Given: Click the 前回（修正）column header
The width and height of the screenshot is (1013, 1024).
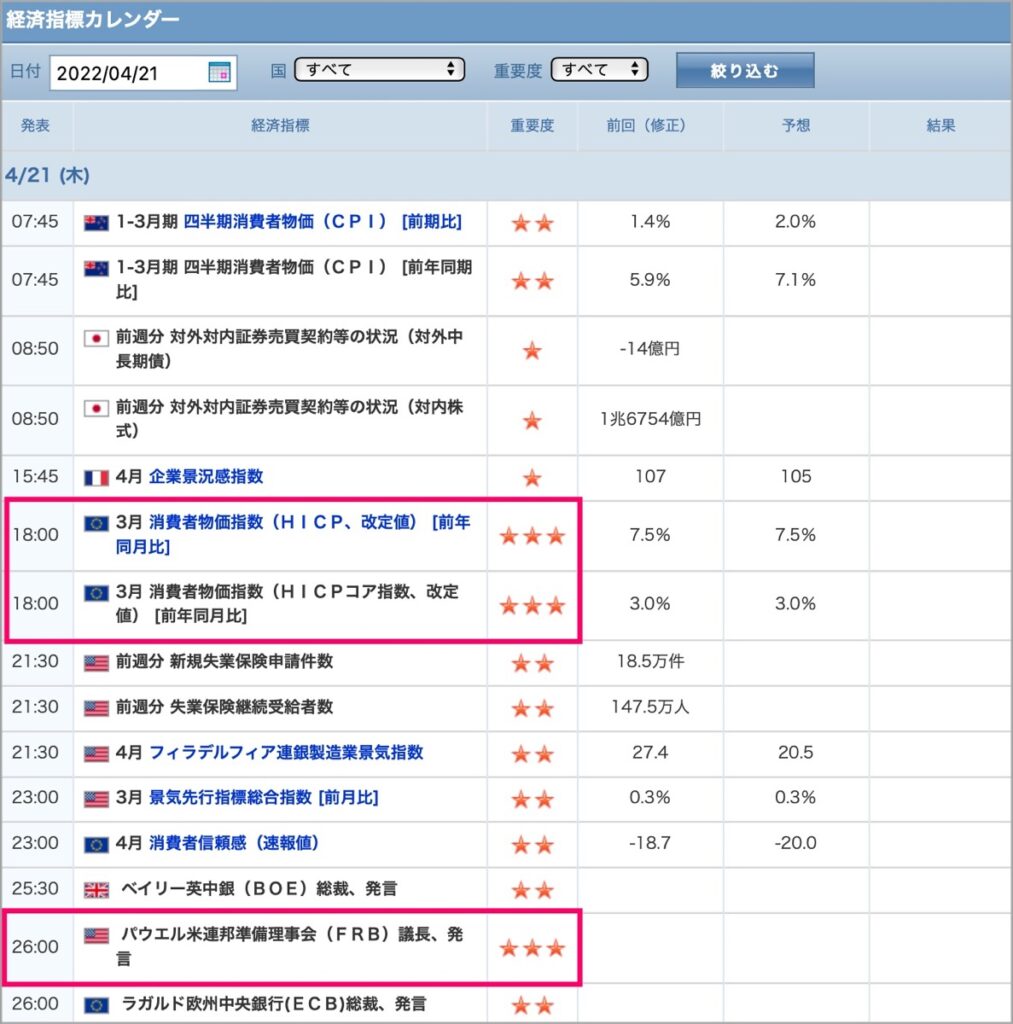Looking at the screenshot, I should click(x=650, y=125).
